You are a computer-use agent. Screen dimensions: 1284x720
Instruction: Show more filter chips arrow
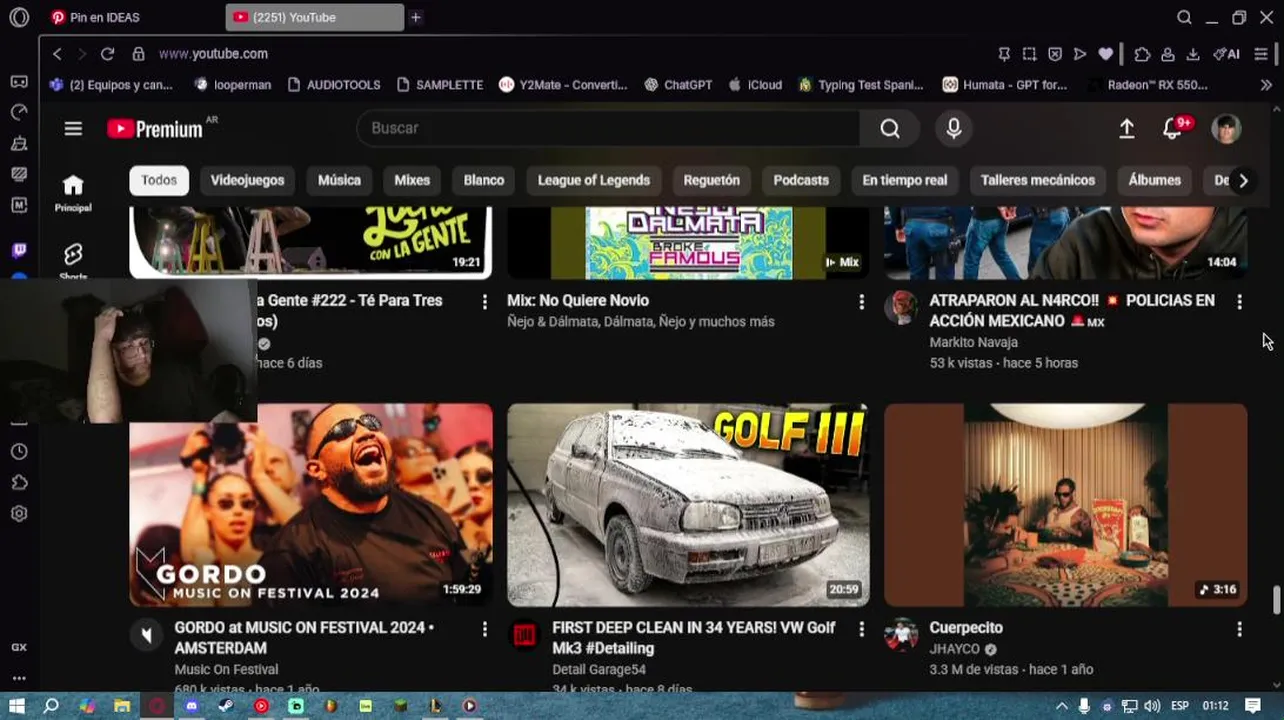pyautogui.click(x=1243, y=181)
